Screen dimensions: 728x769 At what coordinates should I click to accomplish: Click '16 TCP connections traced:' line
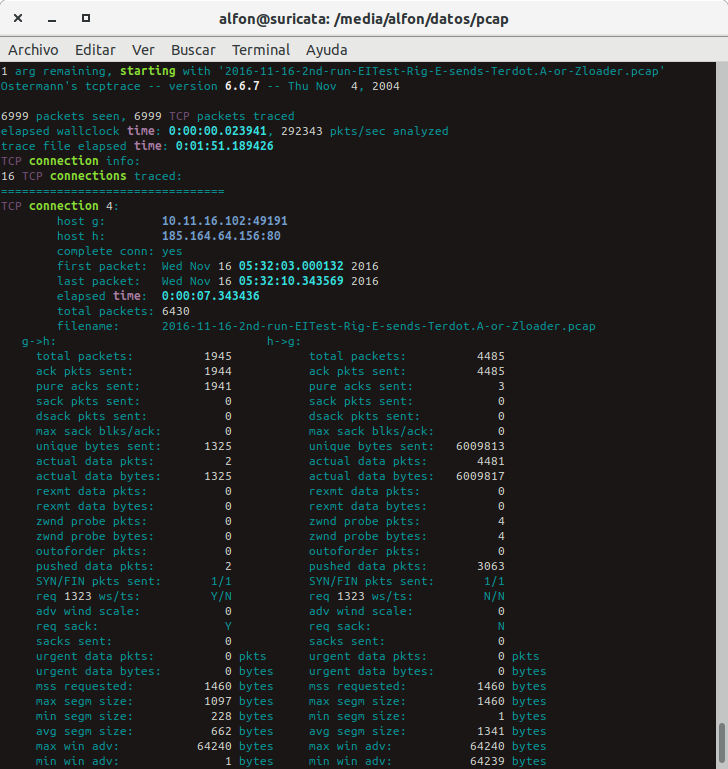click(91, 176)
